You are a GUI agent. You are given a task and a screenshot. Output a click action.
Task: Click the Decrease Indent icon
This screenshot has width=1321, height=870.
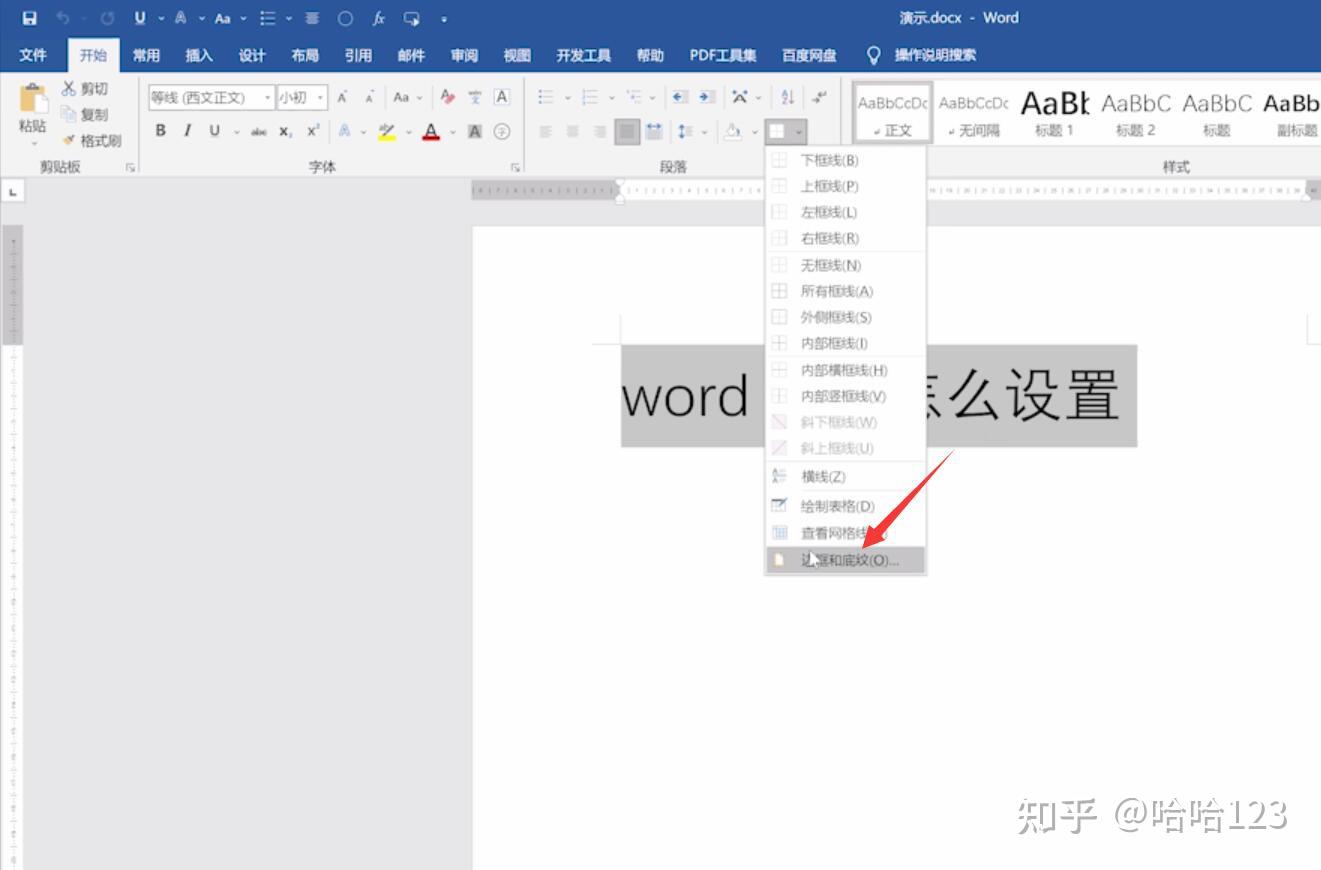(x=680, y=97)
